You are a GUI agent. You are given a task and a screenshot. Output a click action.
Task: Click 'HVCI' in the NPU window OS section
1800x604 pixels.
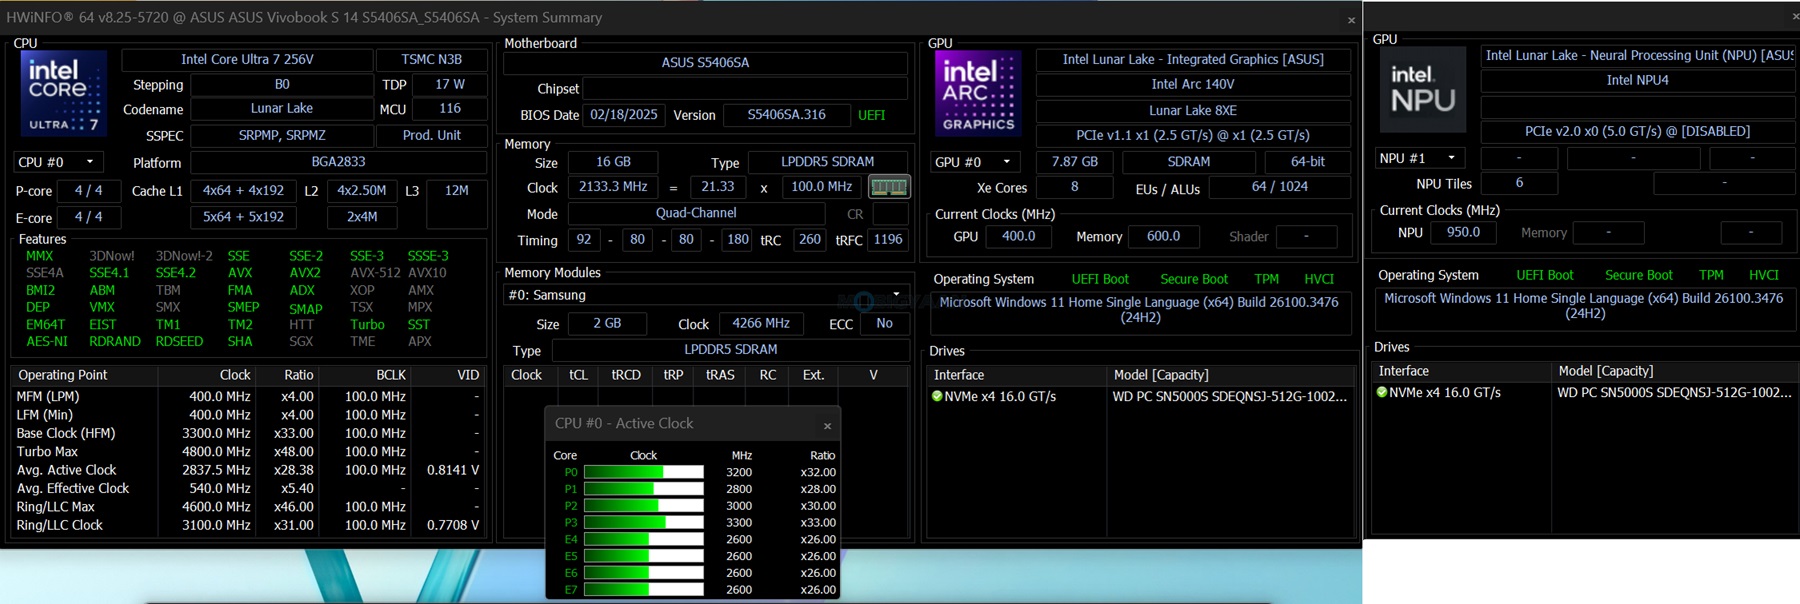coord(1764,275)
